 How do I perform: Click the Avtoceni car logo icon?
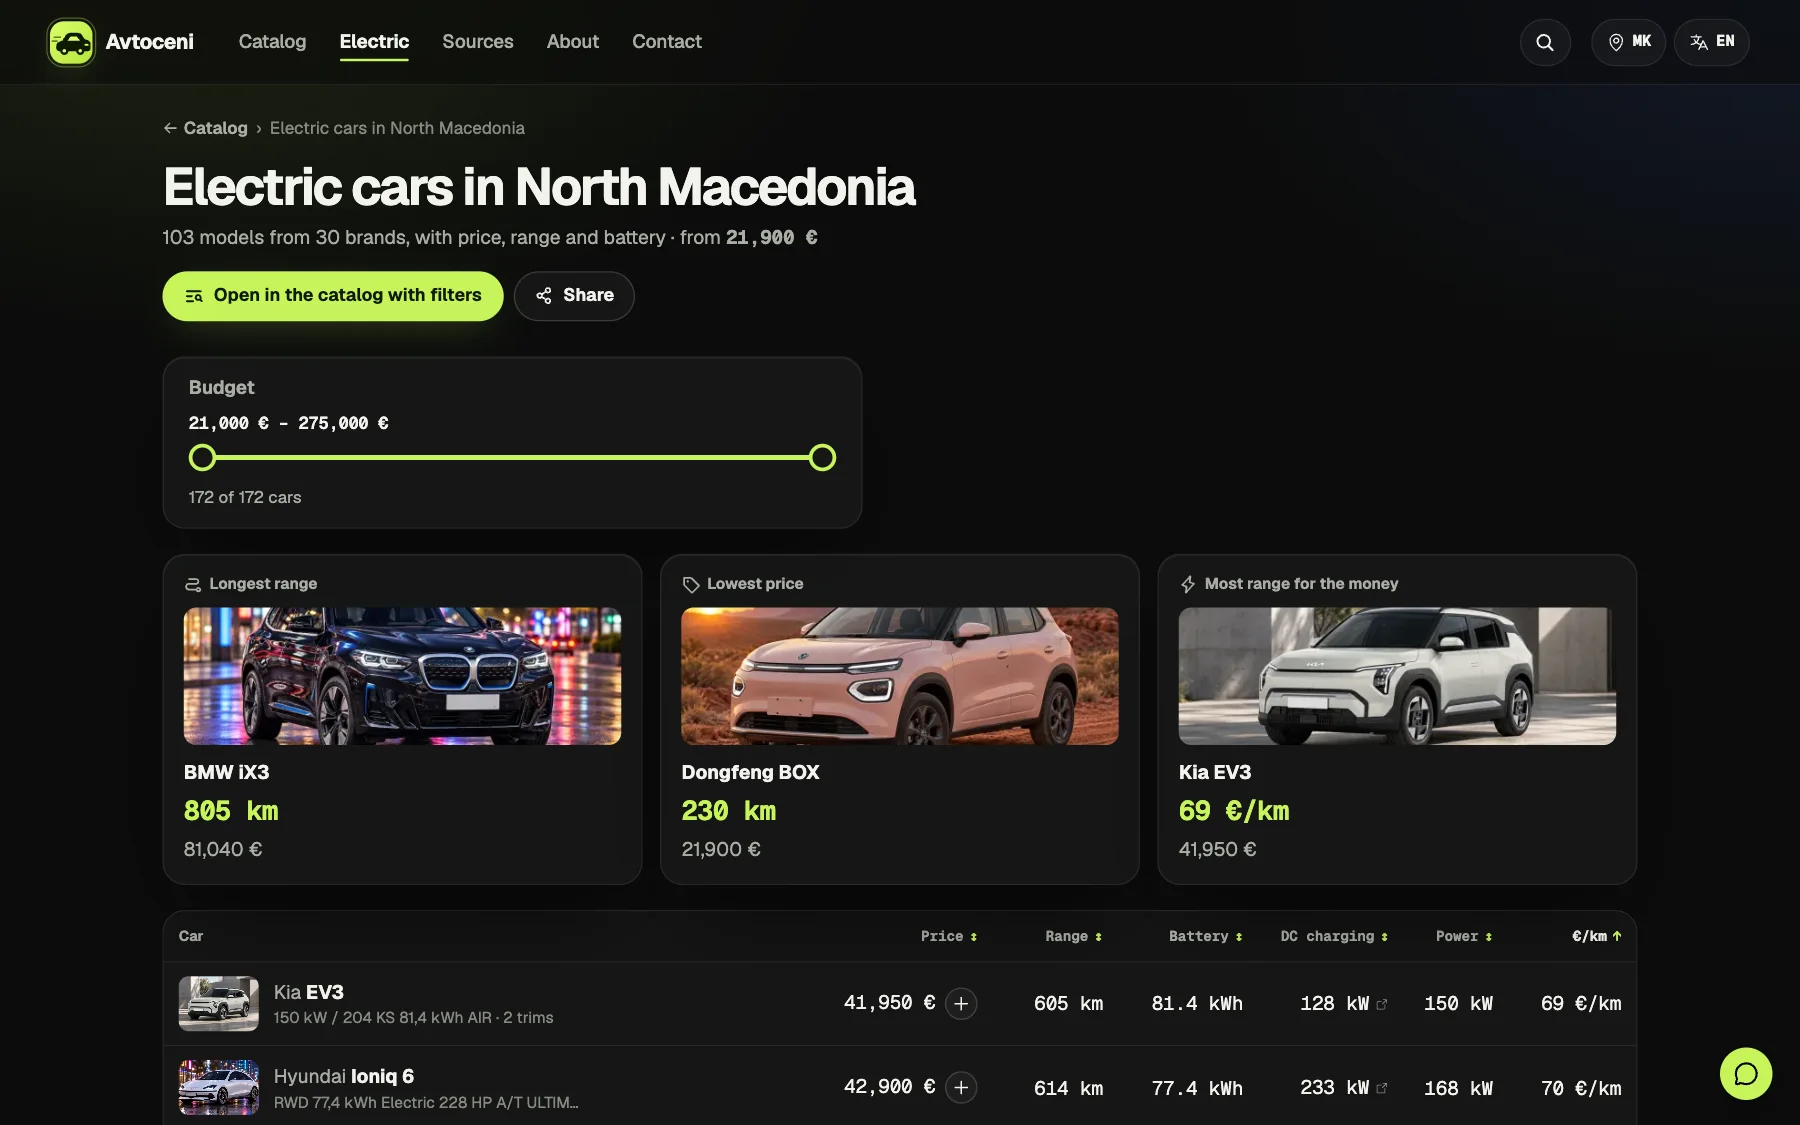71,42
